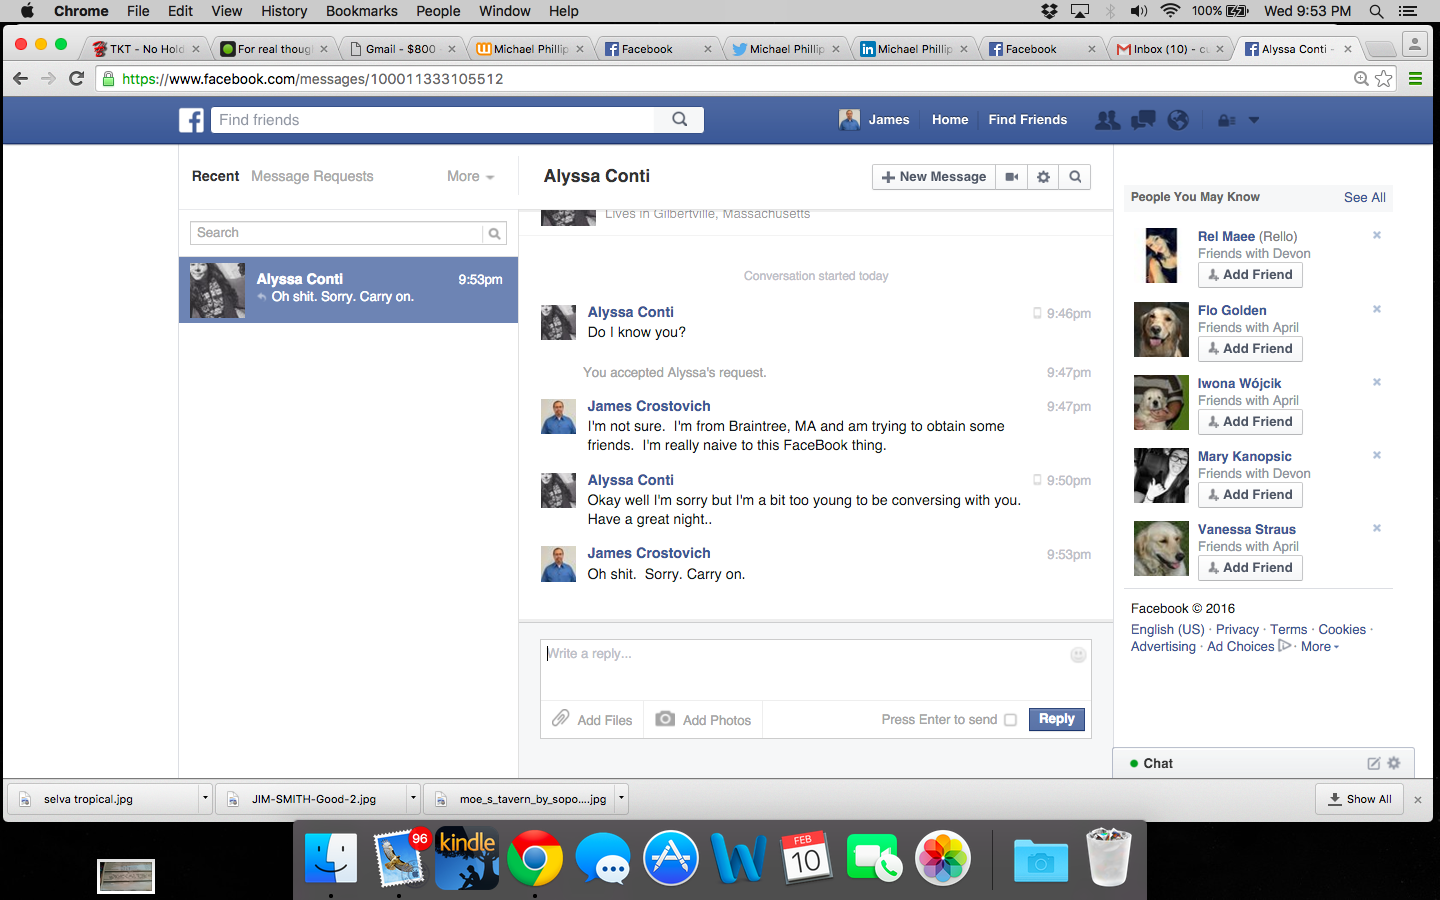Open James profile link in header
The width and height of the screenshot is (1440, 900).
874,120
